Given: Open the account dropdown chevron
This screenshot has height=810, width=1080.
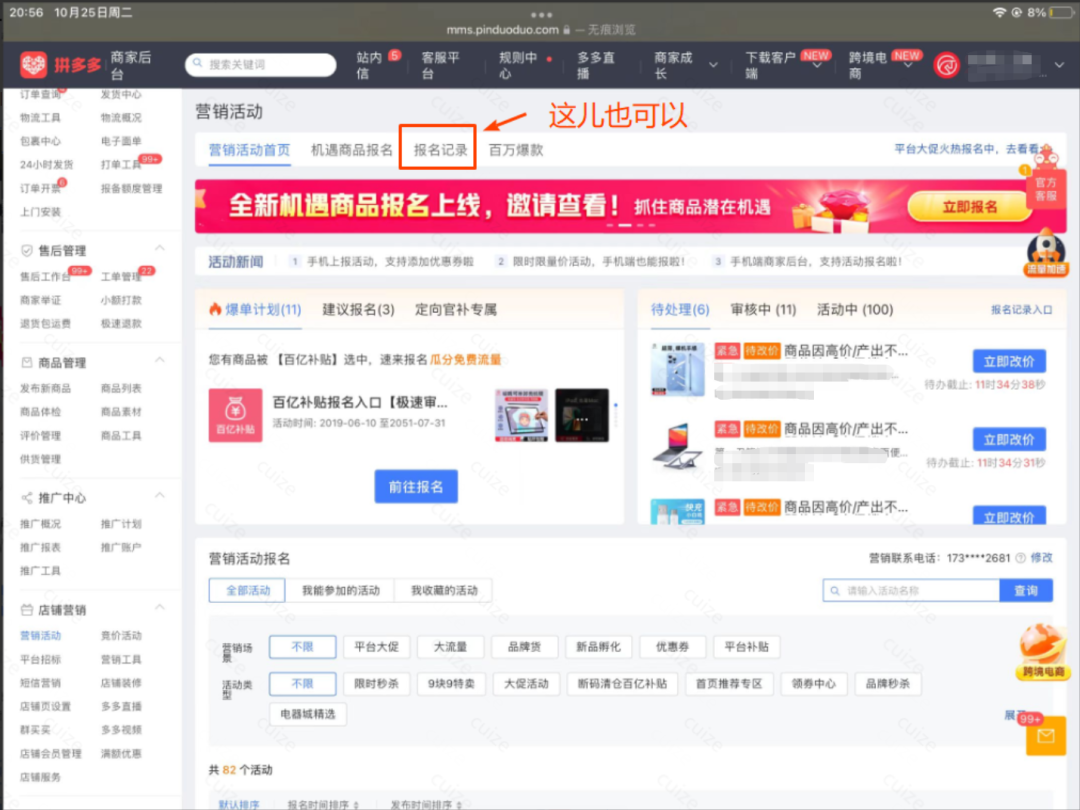Looking at the screenshot, I should 1059,65.
